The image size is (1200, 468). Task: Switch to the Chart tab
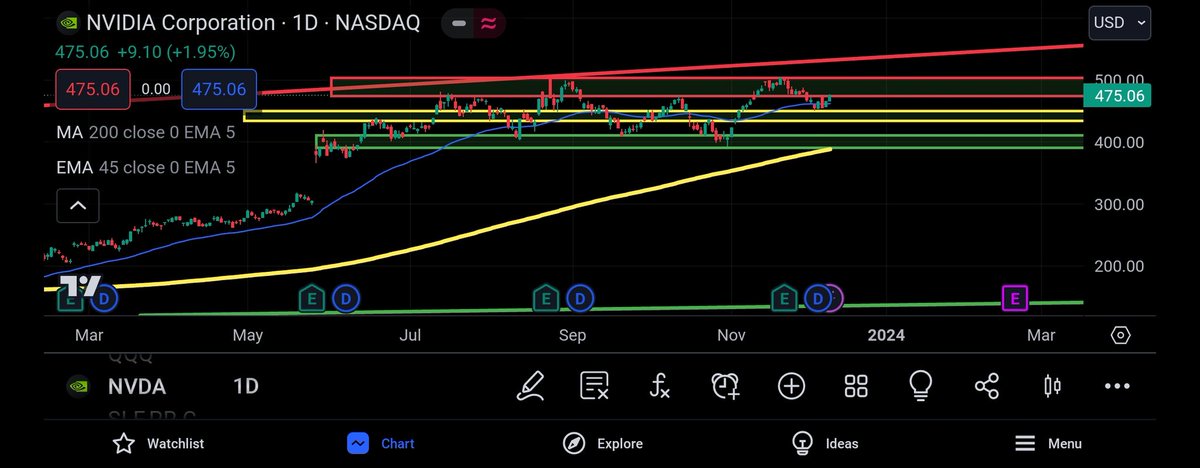point(381,443)
